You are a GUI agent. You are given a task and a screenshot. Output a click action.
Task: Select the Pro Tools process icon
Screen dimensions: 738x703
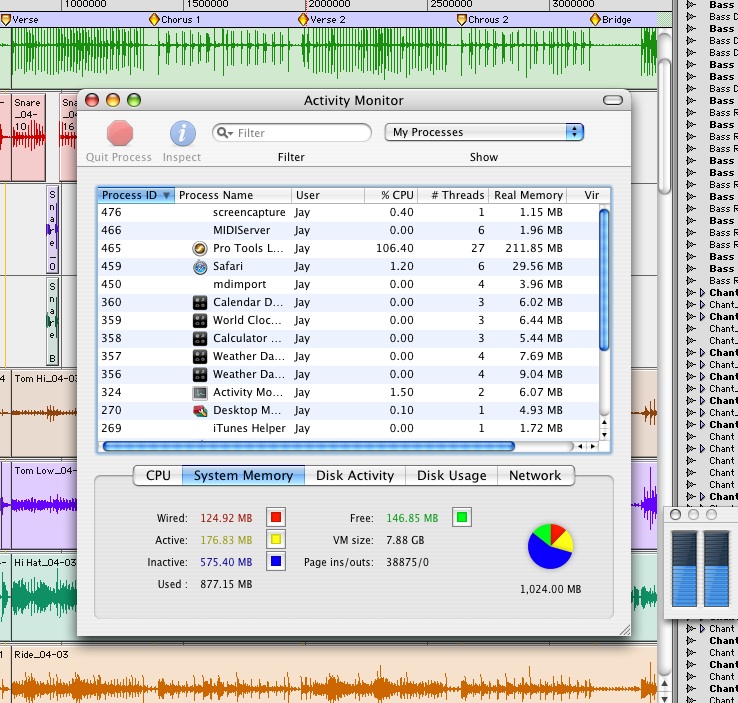(x=200, y=248)
